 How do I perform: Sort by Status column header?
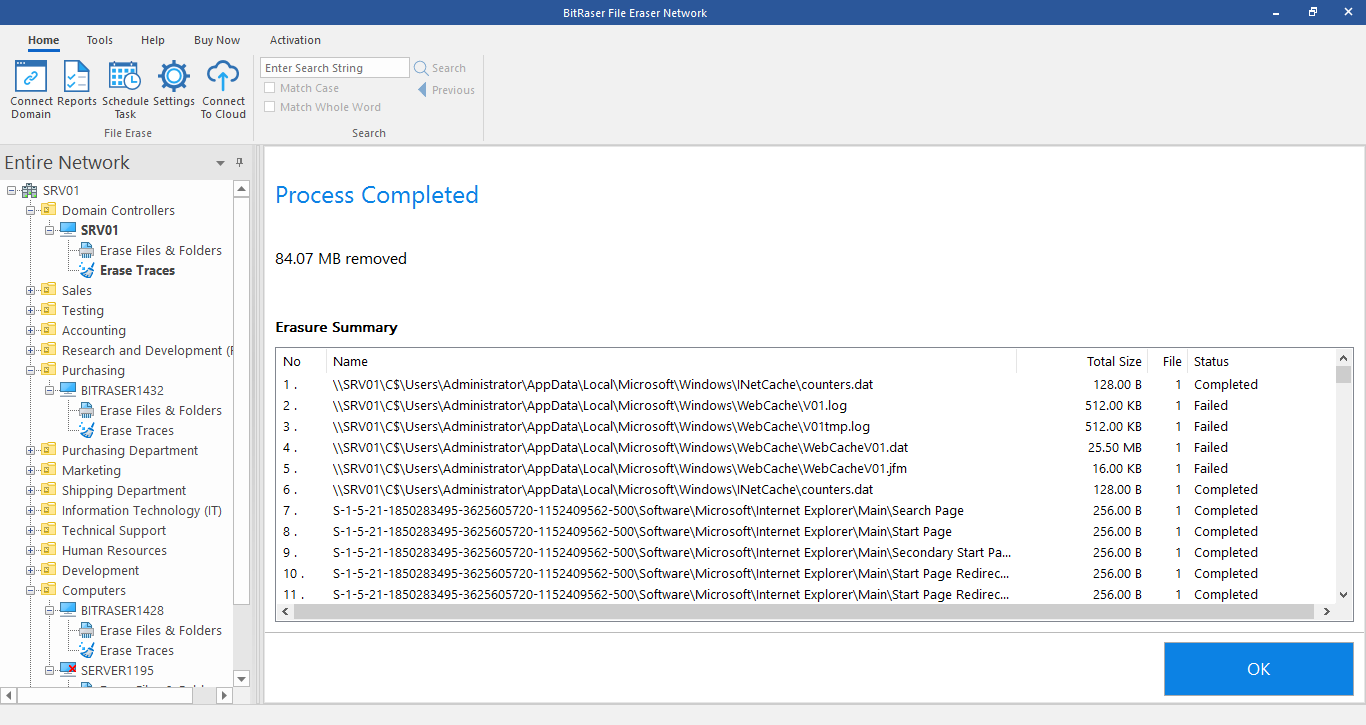click(1260, 361)
